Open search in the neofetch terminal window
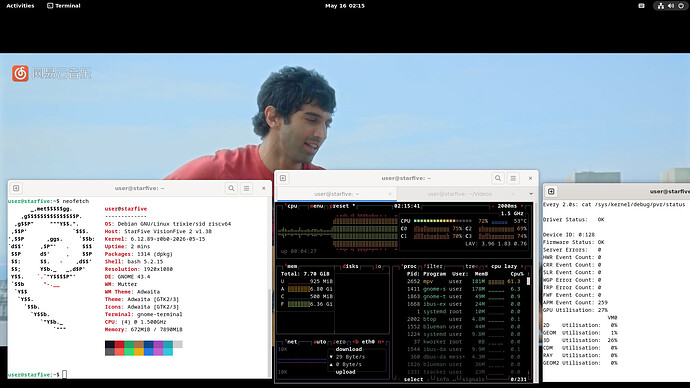 point(231,188)
